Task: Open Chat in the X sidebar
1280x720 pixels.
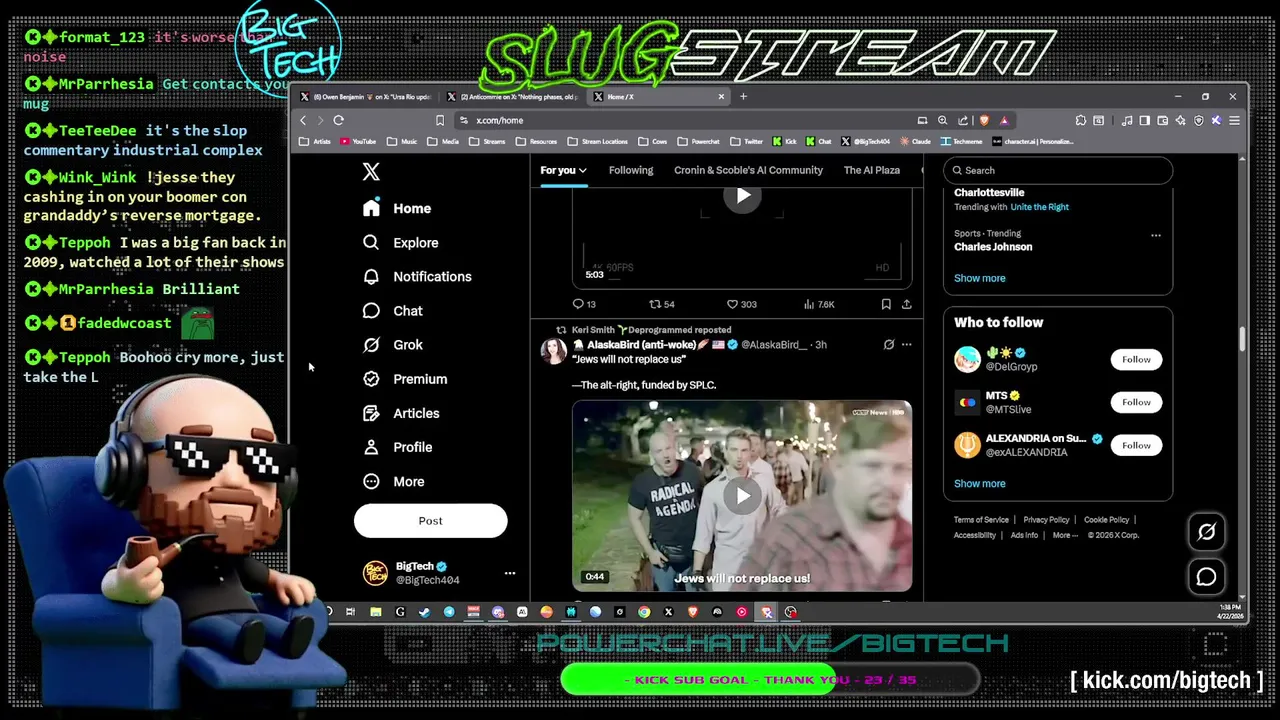Action: click(x=393, y=311)
